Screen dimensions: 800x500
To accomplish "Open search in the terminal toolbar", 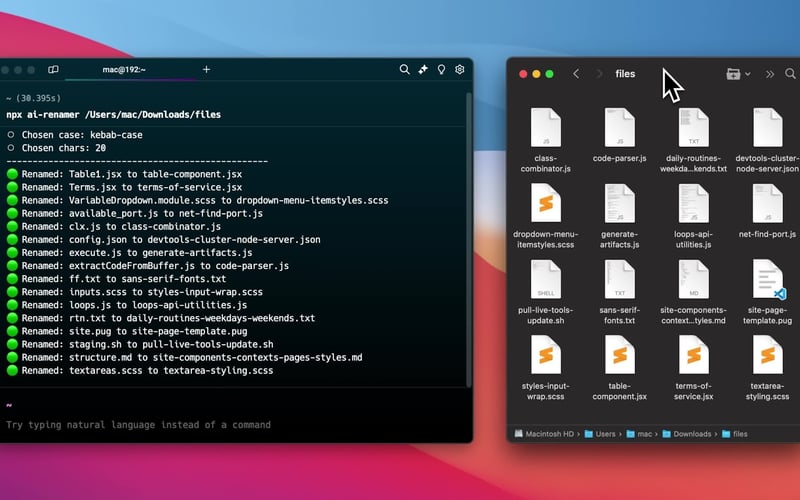I will pos(404,69).
